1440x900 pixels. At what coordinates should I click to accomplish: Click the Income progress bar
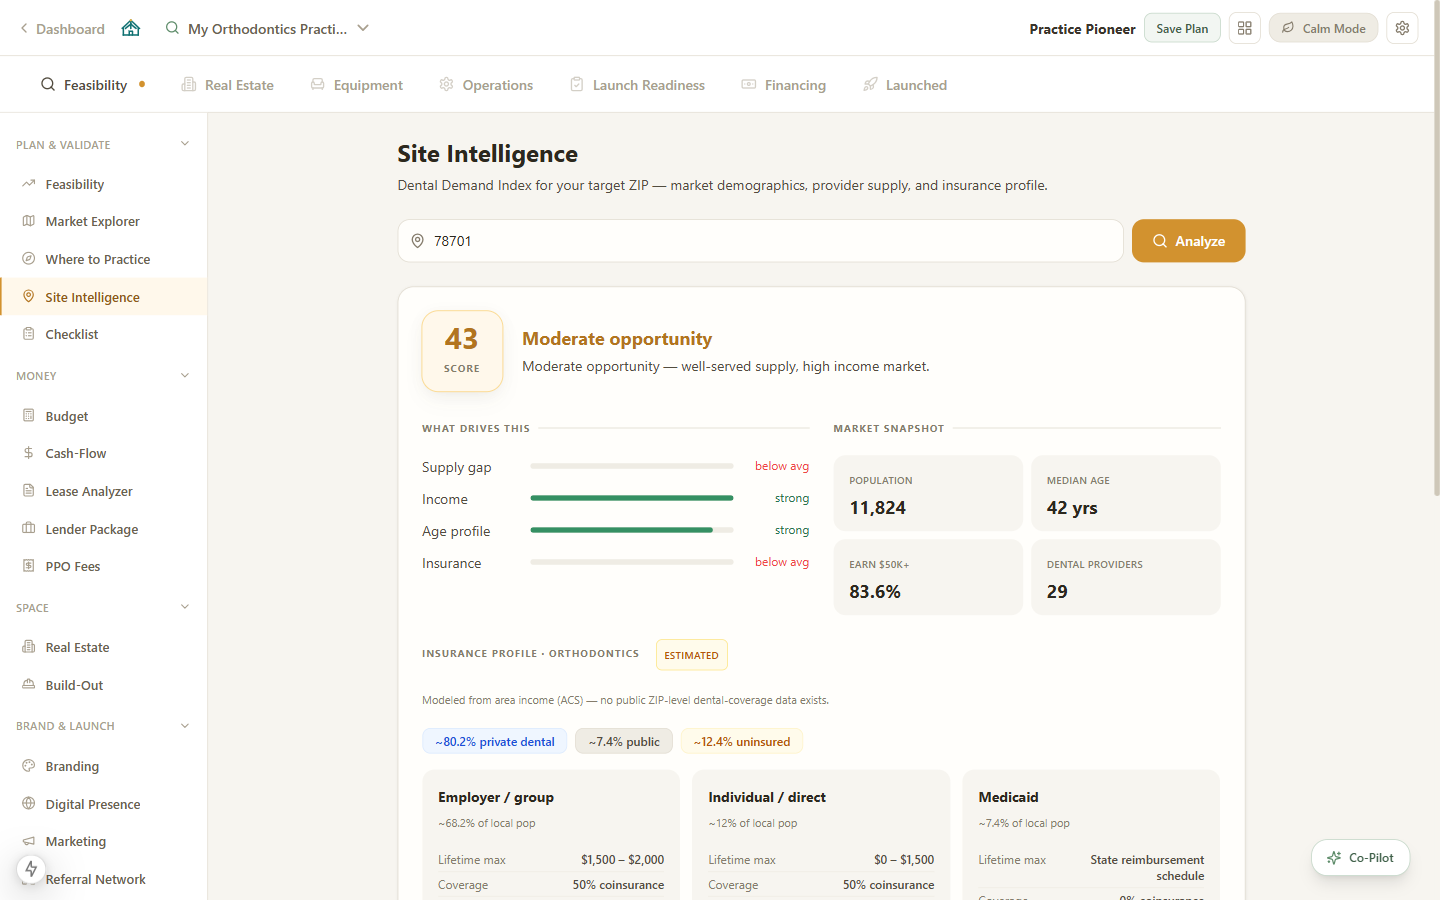coord(632,498)
